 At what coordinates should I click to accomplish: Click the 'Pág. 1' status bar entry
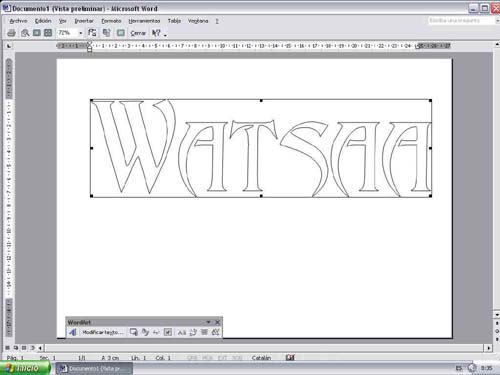click(15, 358)
